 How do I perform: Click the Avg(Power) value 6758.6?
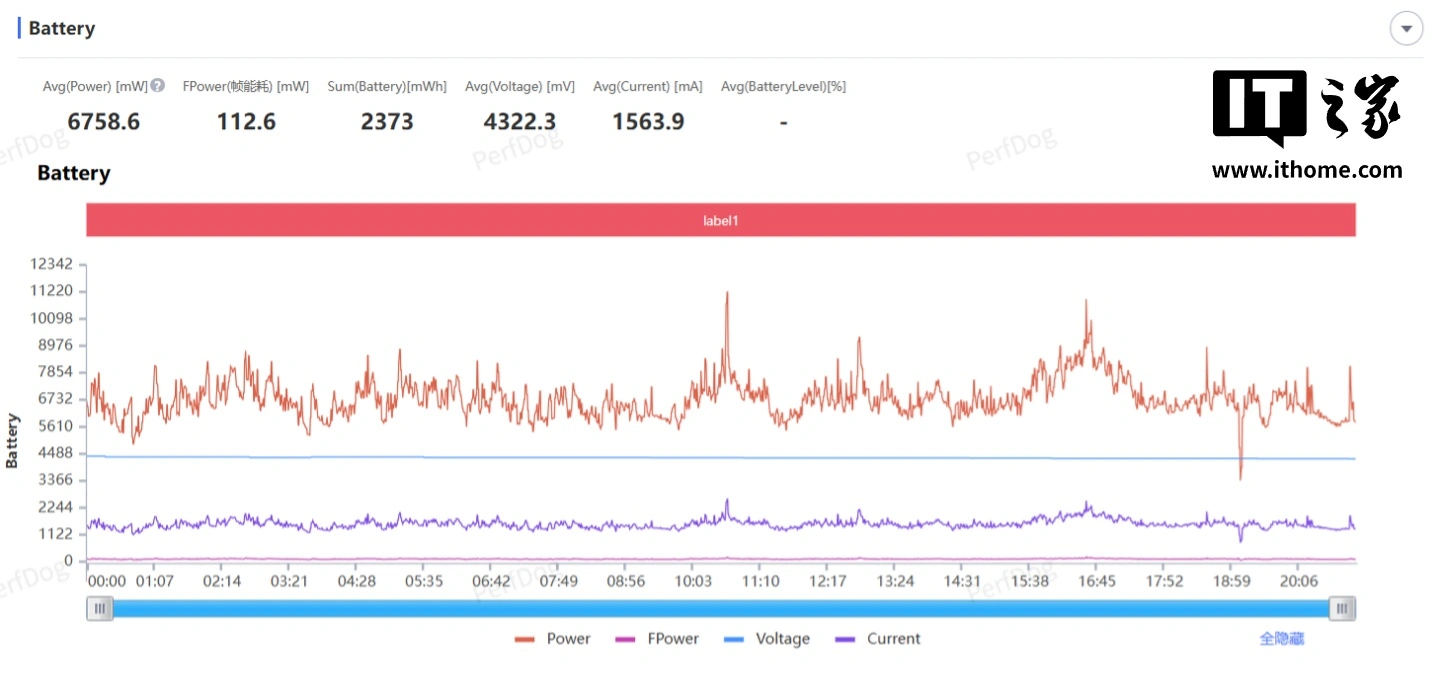104,122
